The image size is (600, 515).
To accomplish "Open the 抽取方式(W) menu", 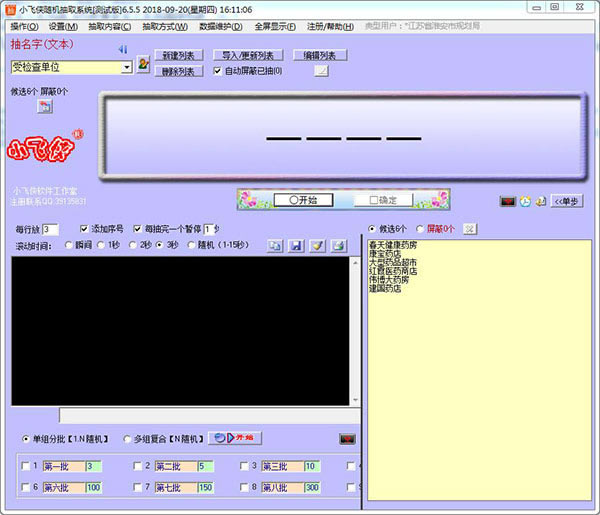I will pyautogui.click(x=165, y=26).
